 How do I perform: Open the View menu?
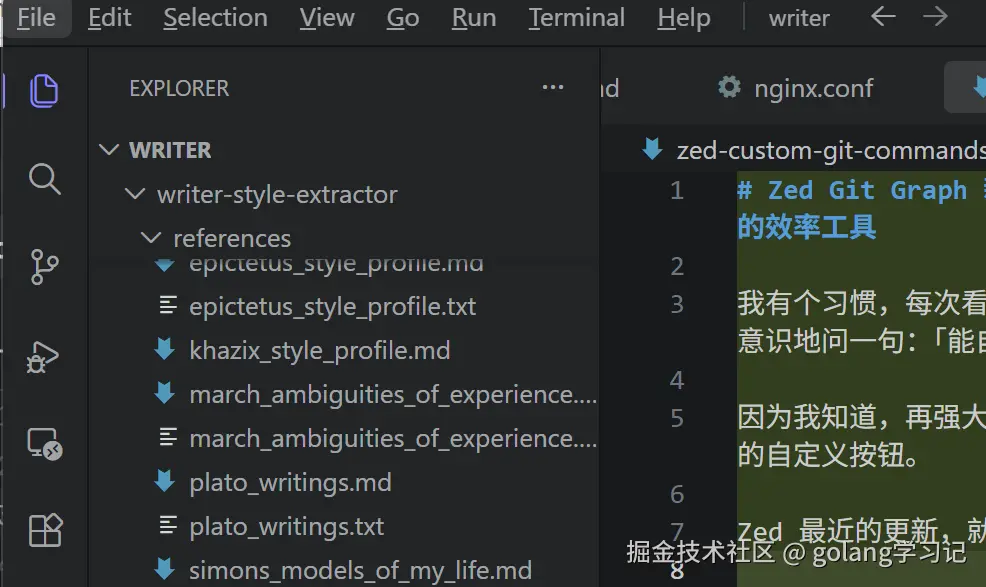pyautogui.click(x=326, y=18)
